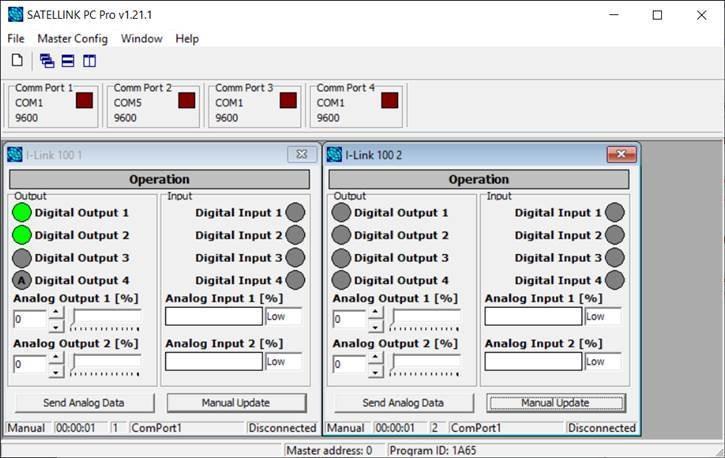
Task: Click Comm Port 2 red status indicator
Action: [x=186, y=100]
